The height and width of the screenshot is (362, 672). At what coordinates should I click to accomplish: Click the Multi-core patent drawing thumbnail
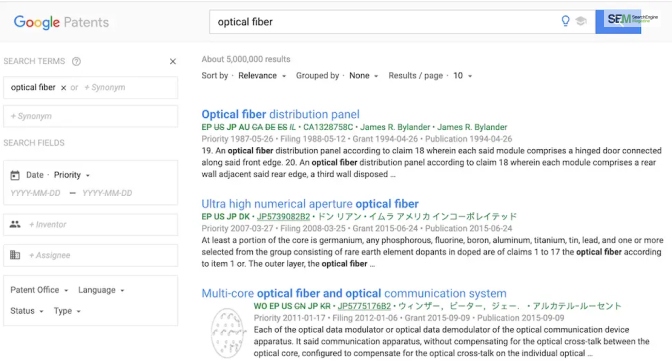click(227, 333)
